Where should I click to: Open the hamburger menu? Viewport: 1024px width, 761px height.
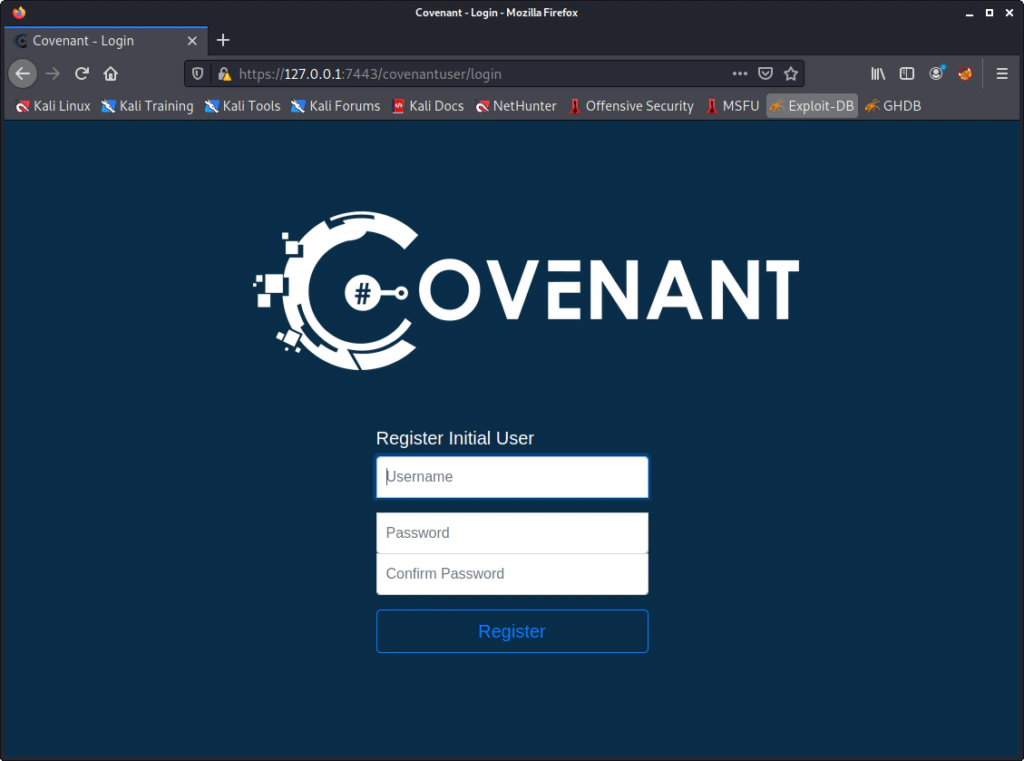[1001, 73]
